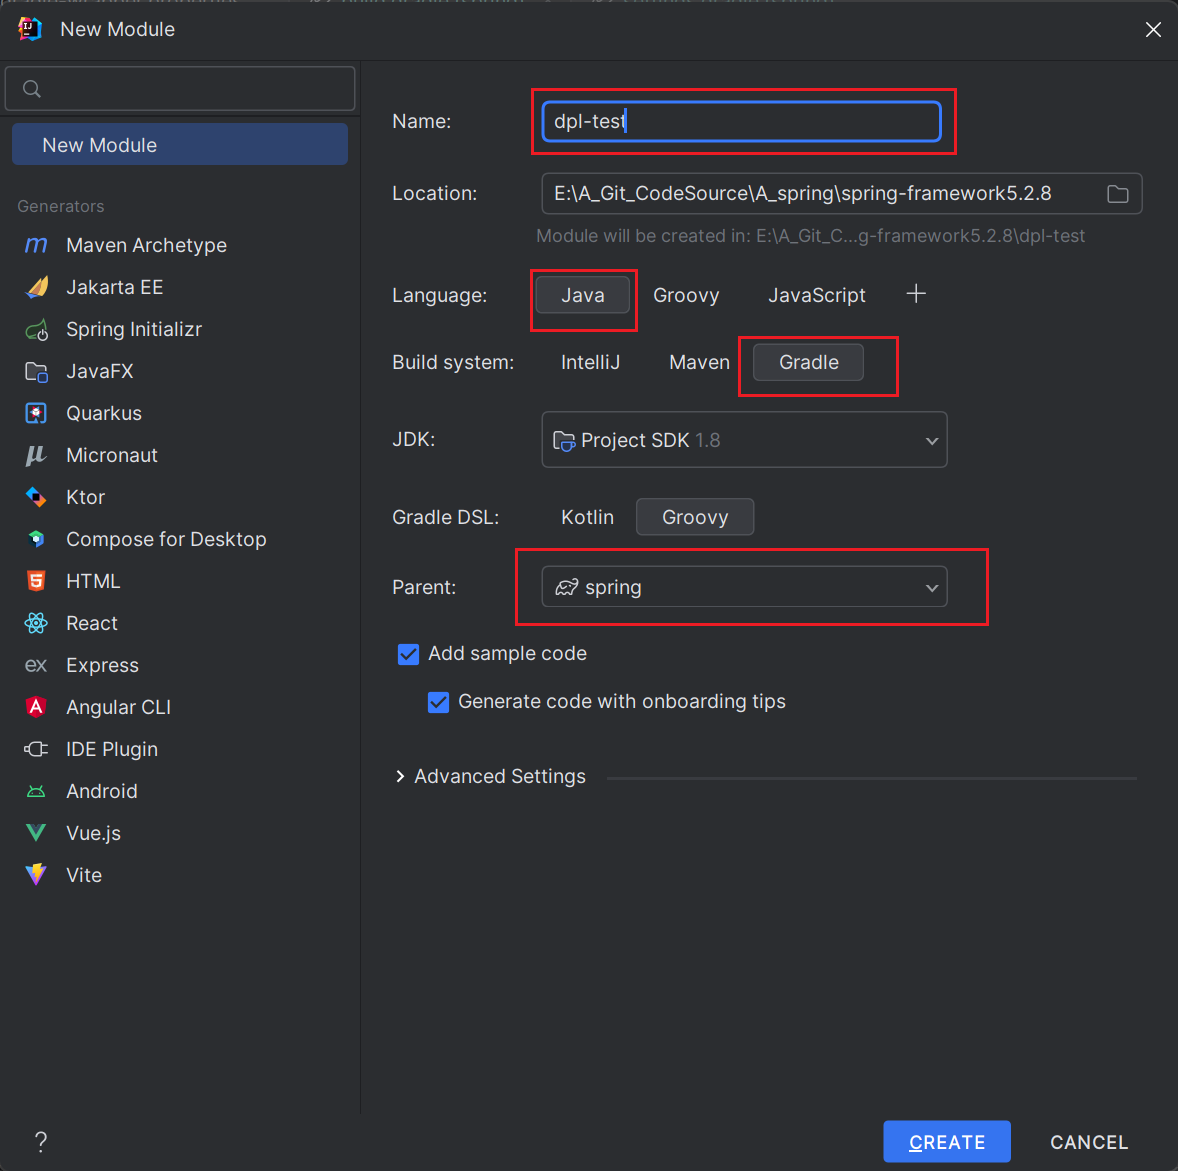Select Express generator label
The image size is (1178, 1171).
pos(102,665)
